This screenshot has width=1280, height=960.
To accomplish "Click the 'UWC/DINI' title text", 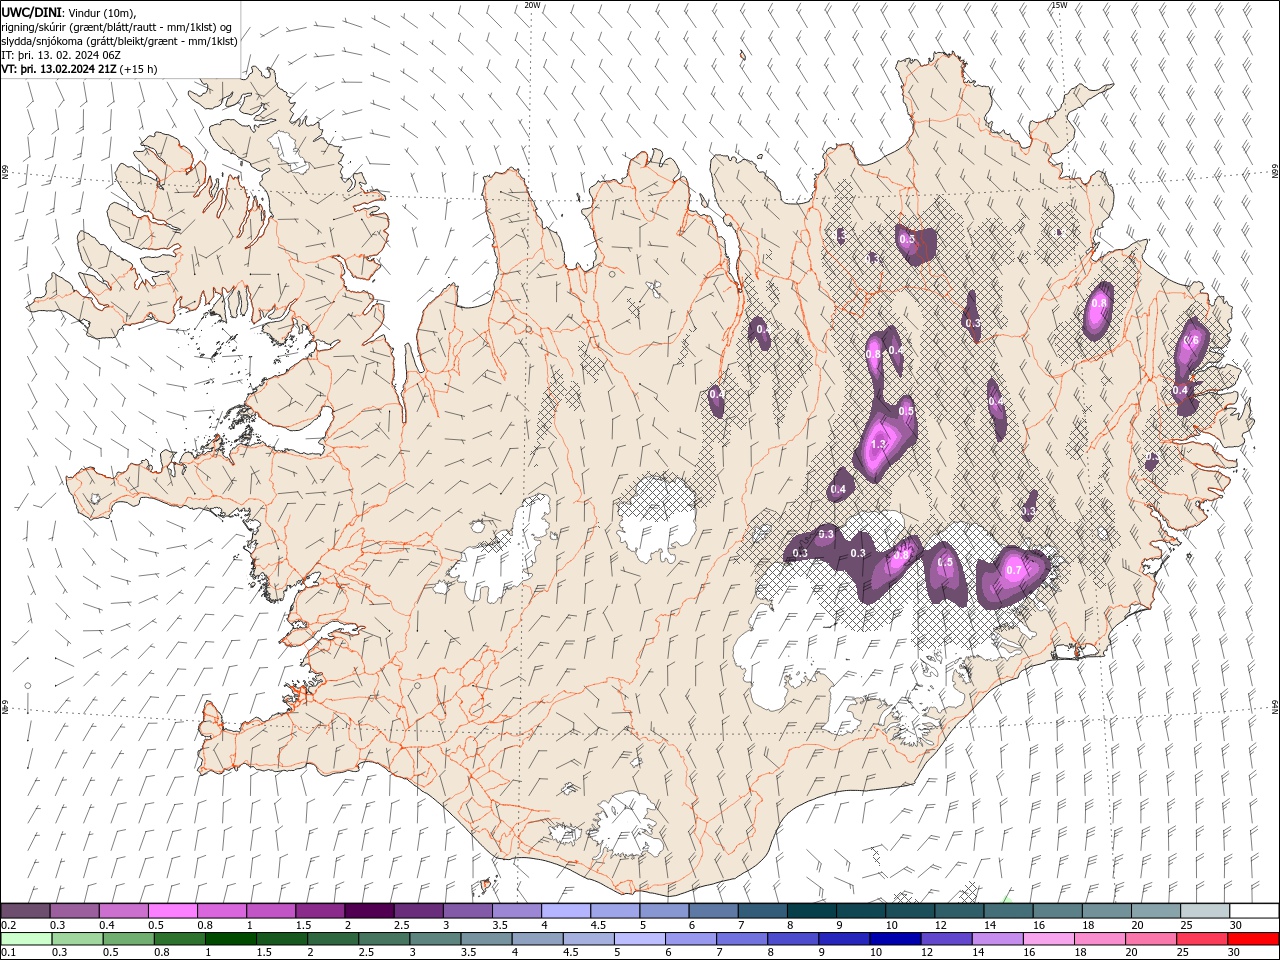I will click(x=30, y=11).
